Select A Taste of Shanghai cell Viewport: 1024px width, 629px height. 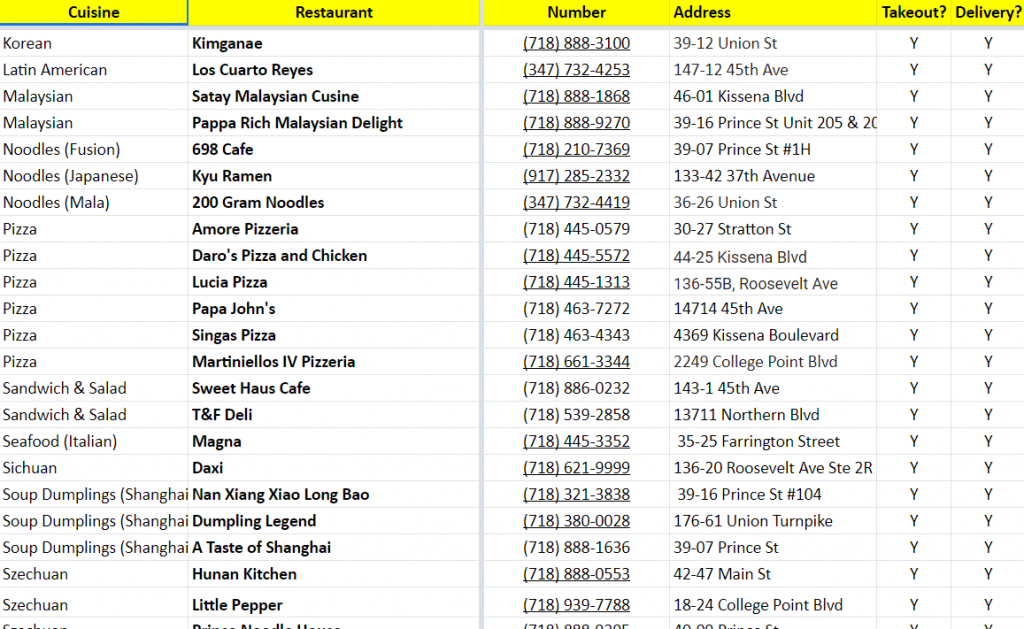point(334,548)
